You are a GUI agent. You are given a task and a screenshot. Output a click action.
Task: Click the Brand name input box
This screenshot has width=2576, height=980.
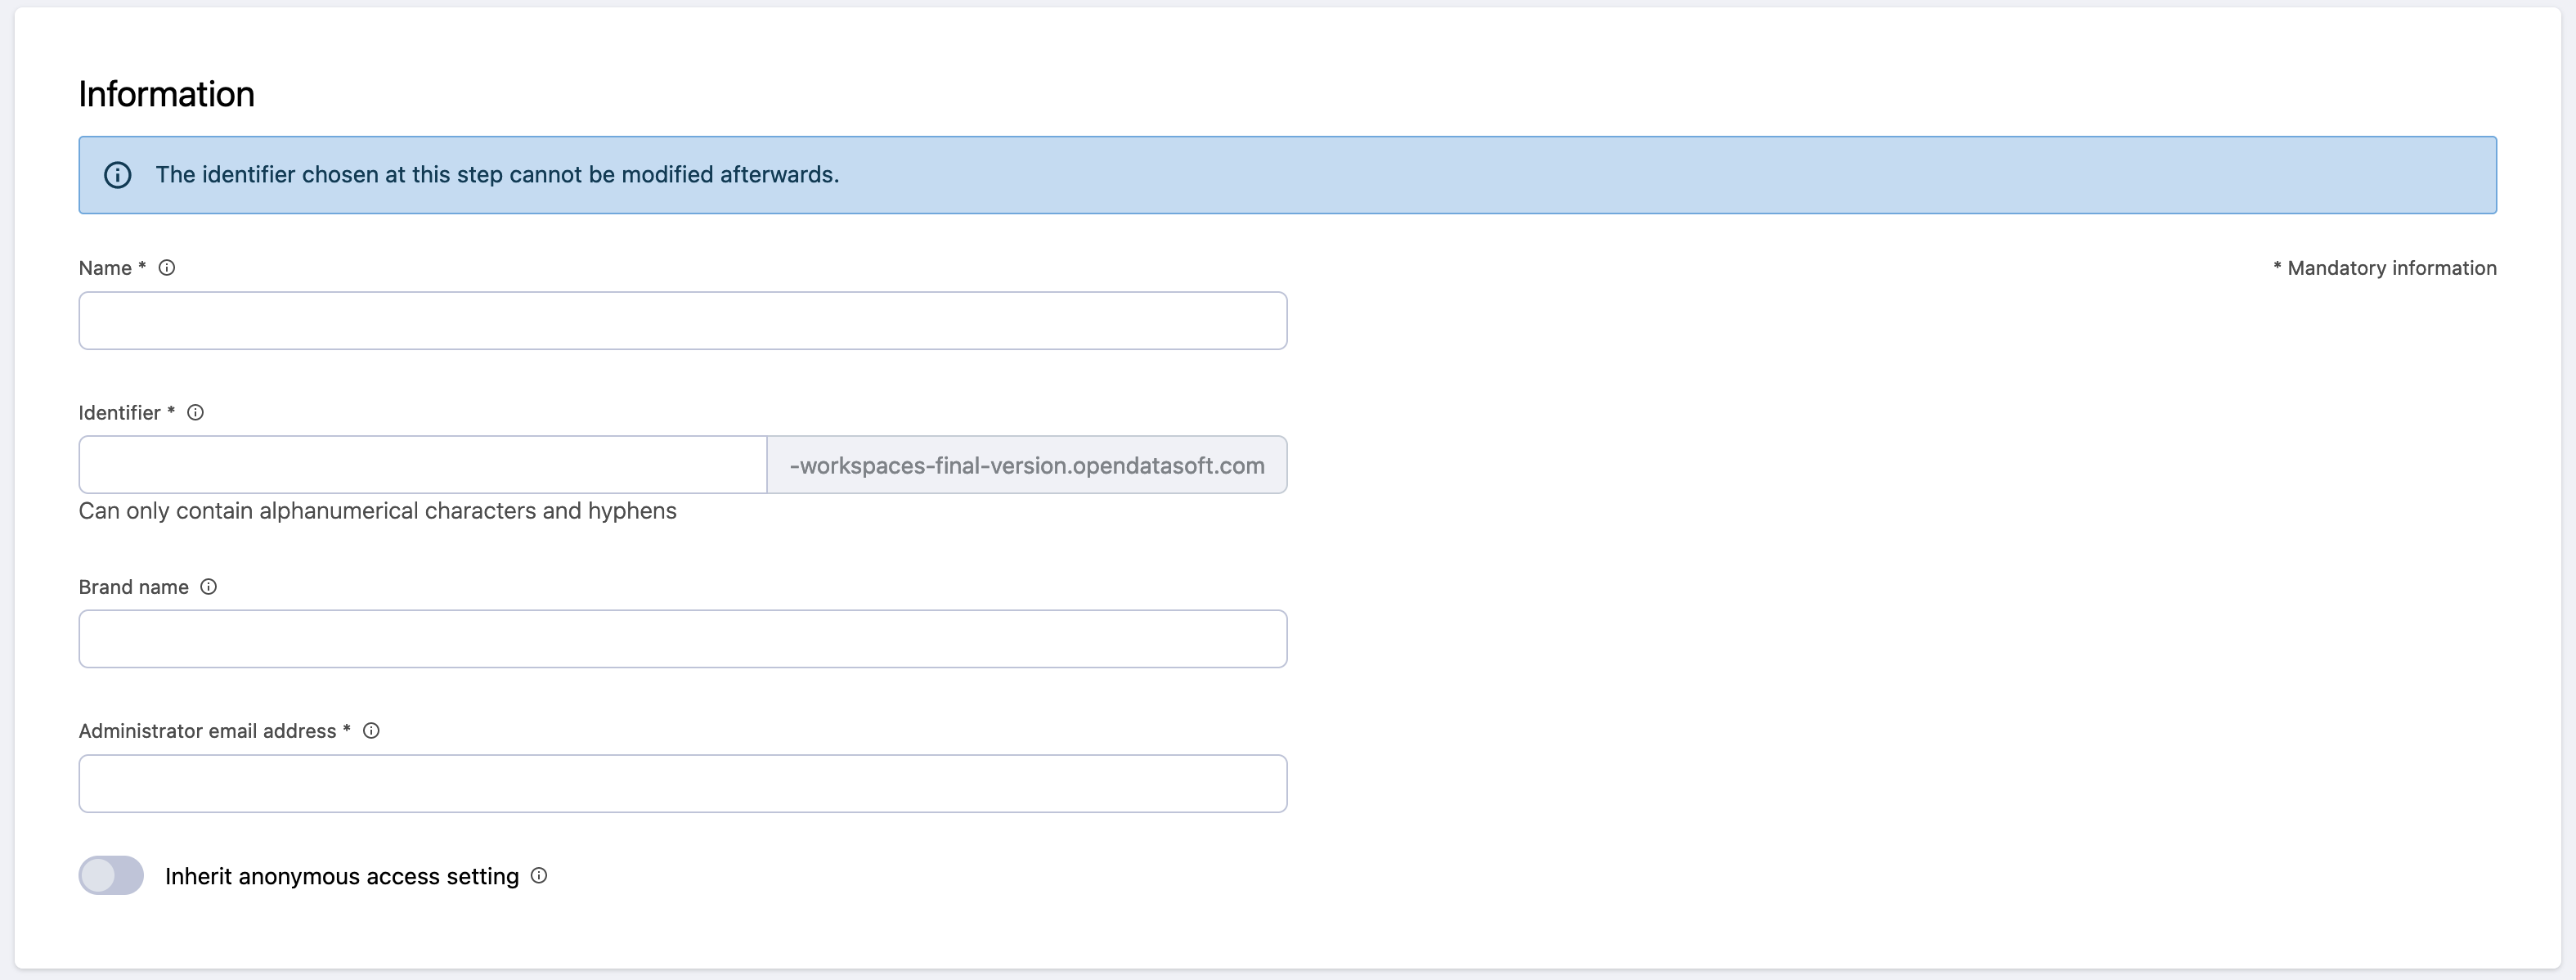[682, 639]
